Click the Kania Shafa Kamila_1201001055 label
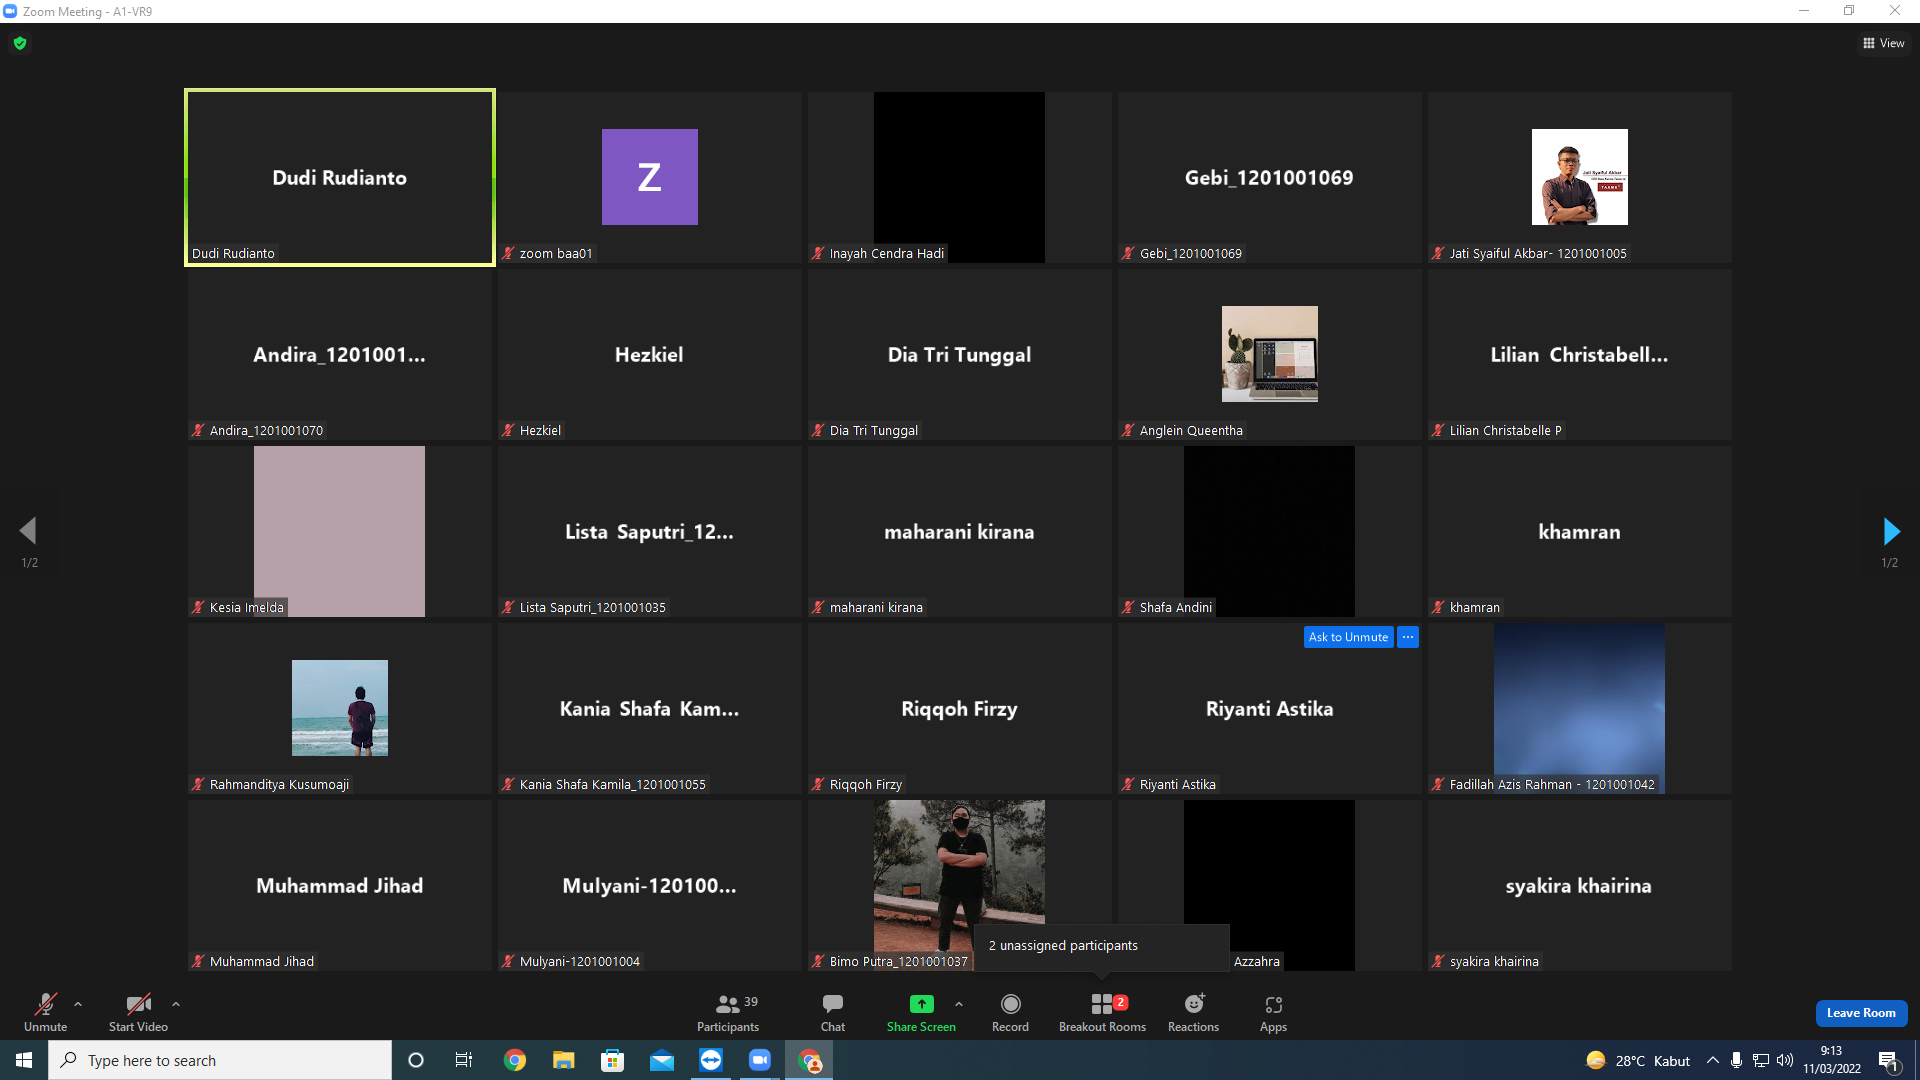 [x=612, y=785]
